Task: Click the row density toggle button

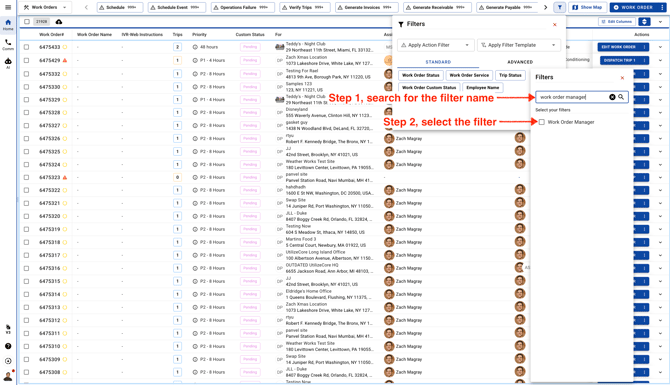Action: point(644,22)
